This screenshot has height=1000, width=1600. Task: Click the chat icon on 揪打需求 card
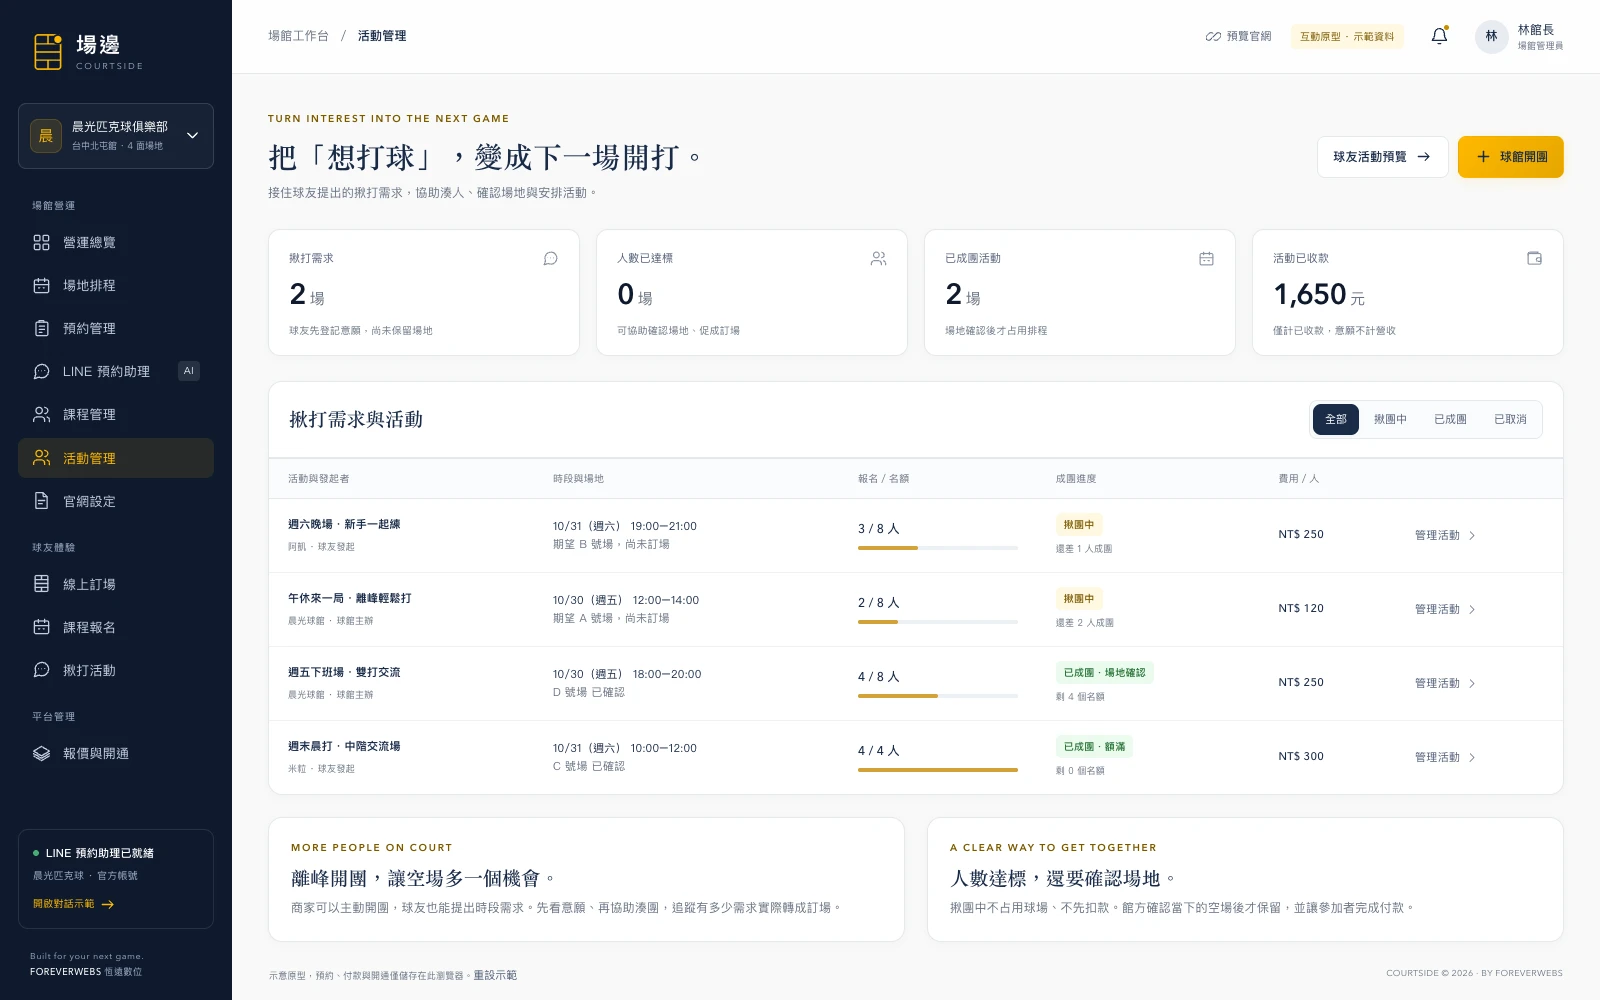[x=550, y=258]
